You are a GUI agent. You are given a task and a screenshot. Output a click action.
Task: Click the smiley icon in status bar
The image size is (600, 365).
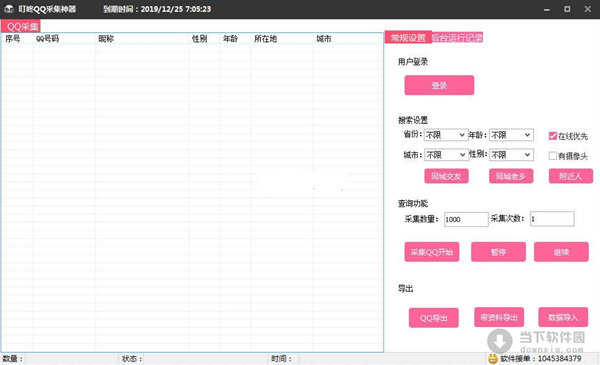[493, 358]
